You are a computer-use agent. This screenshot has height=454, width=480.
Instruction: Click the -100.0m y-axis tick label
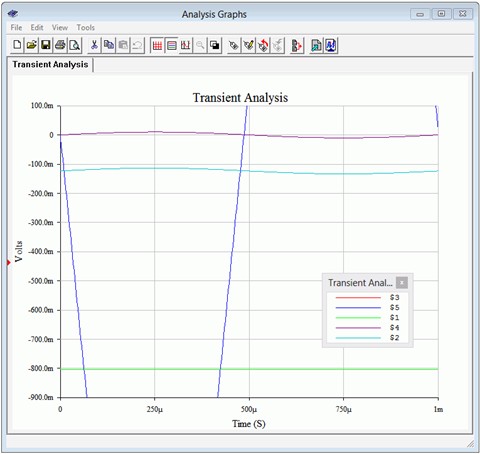(x=41, y=164)
